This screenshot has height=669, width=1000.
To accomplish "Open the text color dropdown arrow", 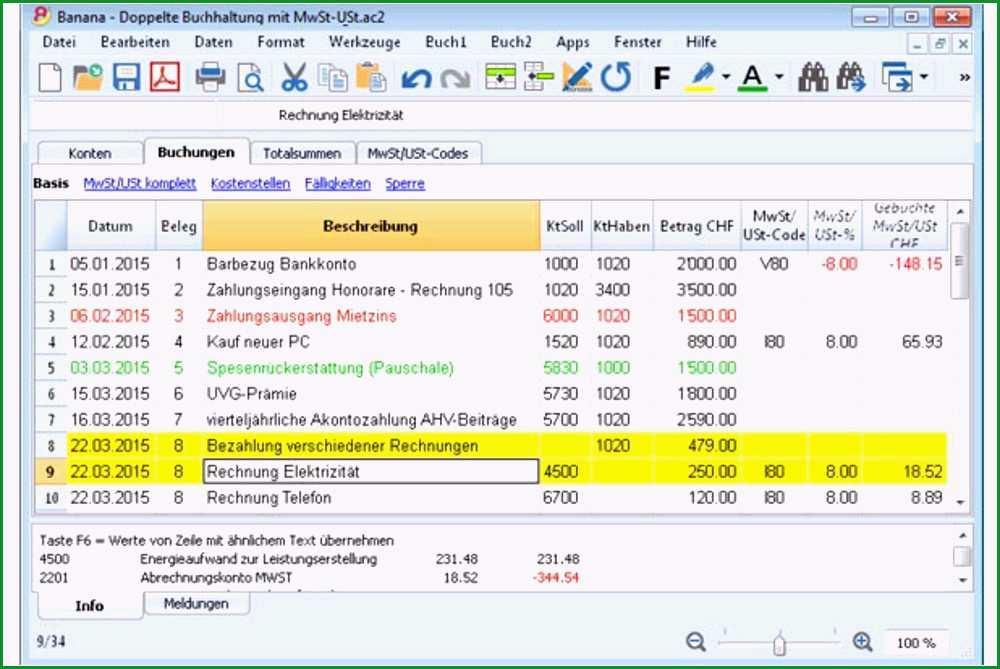I will click(779, 77).
